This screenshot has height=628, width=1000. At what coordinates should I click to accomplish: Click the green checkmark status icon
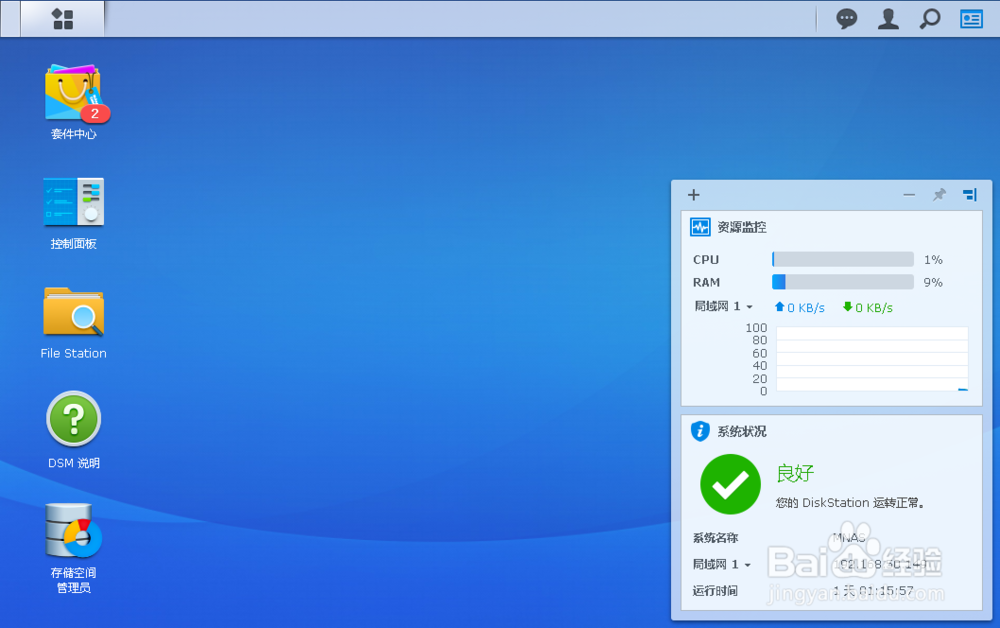click(x=730, y=484)
